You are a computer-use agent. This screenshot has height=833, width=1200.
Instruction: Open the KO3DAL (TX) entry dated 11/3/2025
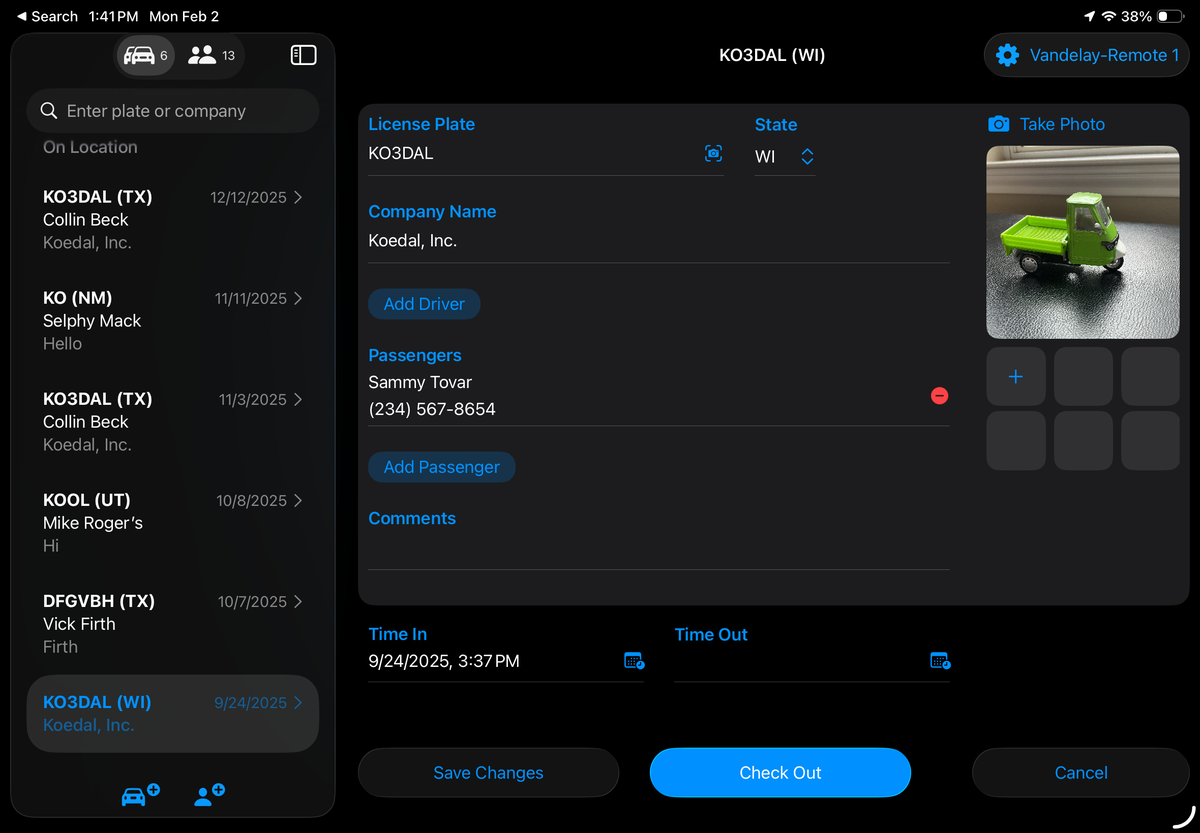pos(173,422)
